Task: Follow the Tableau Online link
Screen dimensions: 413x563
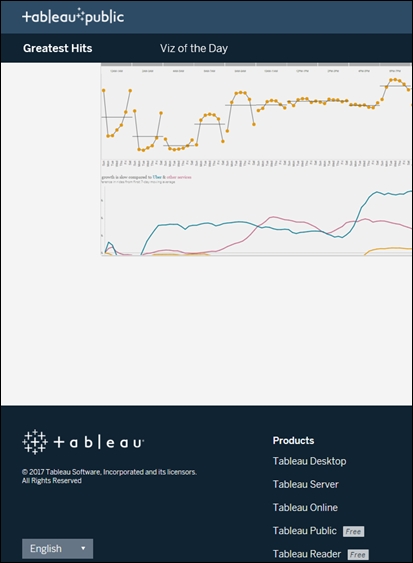Action: coord(305,507)
